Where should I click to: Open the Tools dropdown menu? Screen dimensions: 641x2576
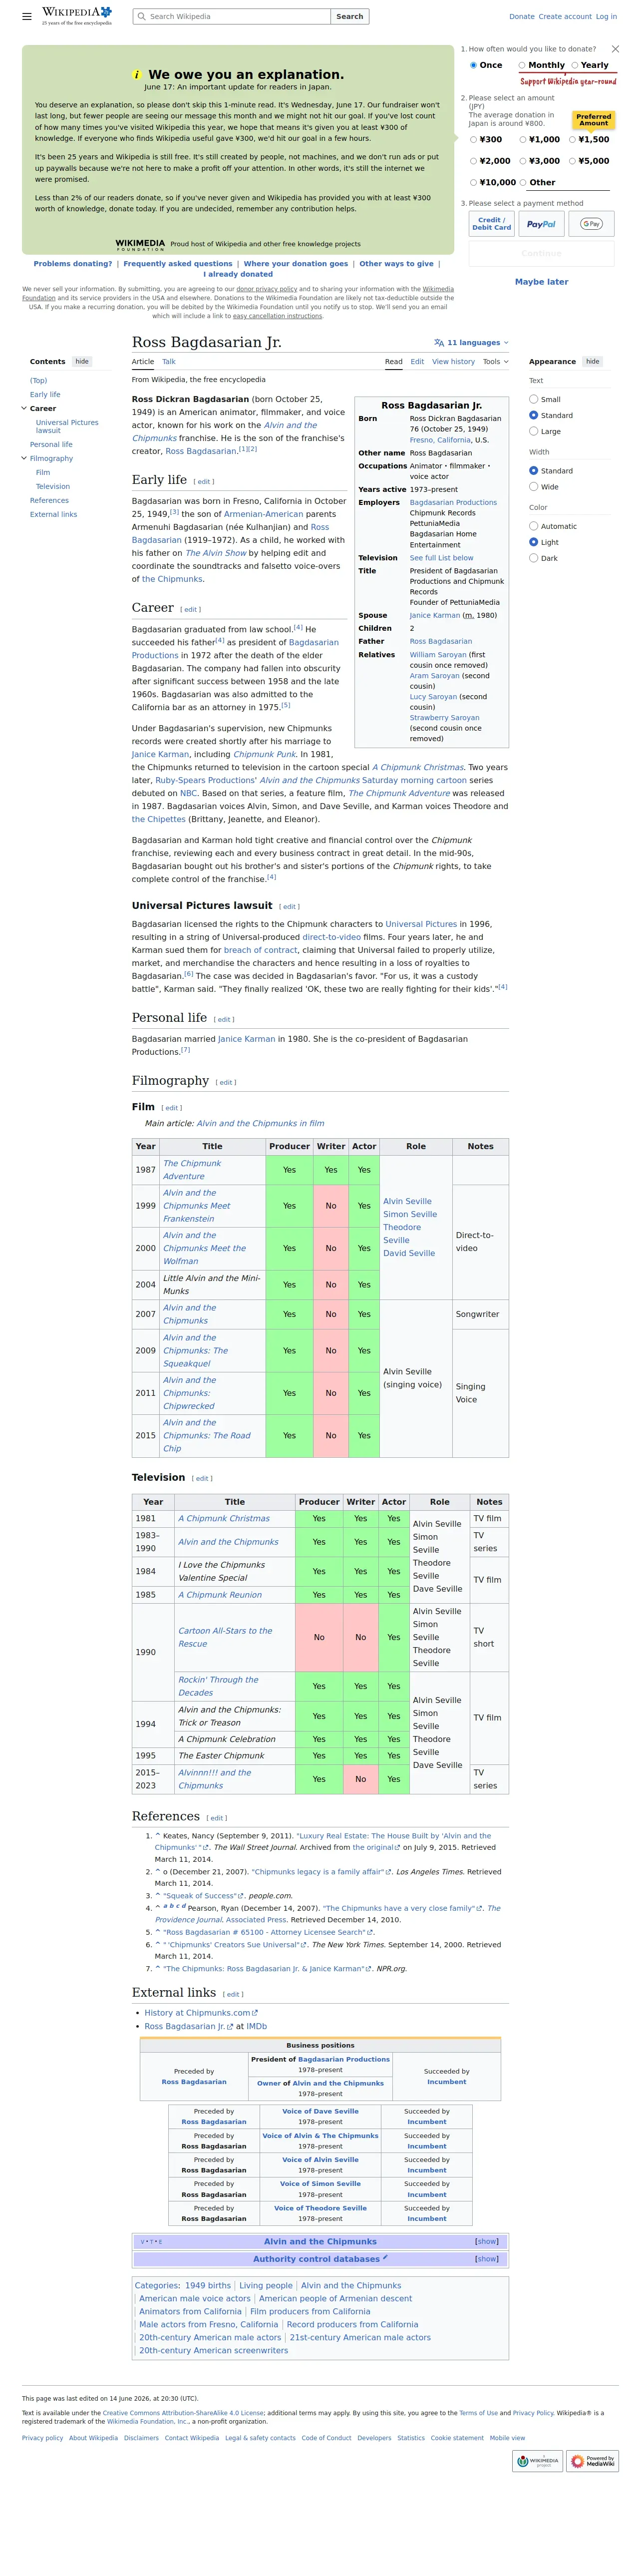click(x=496, y=362)
